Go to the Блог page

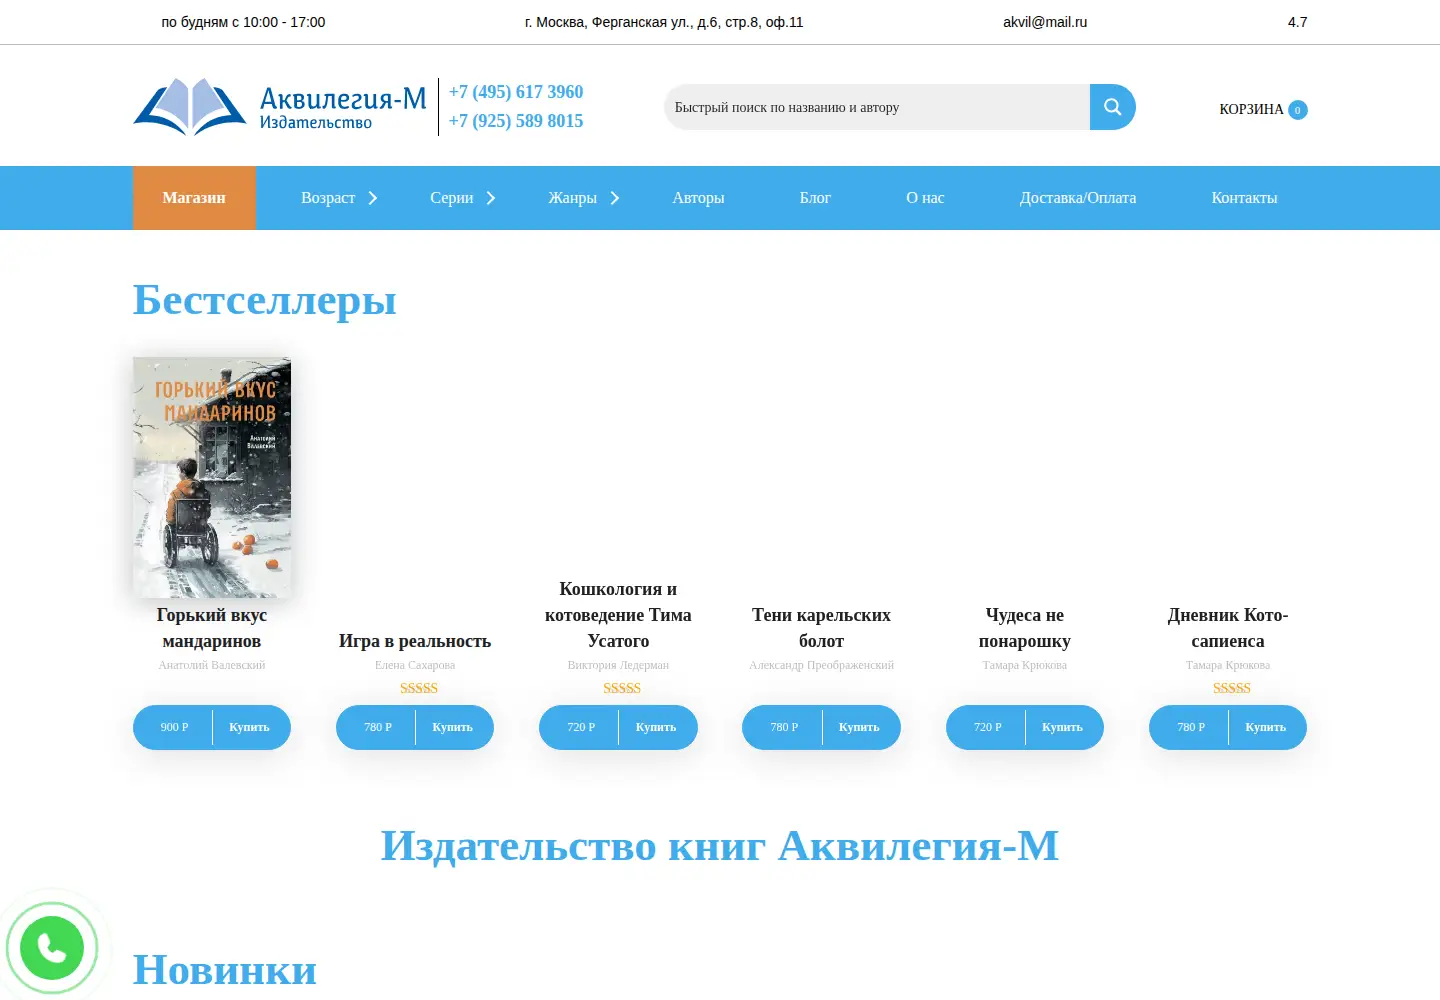click(815, 198)
